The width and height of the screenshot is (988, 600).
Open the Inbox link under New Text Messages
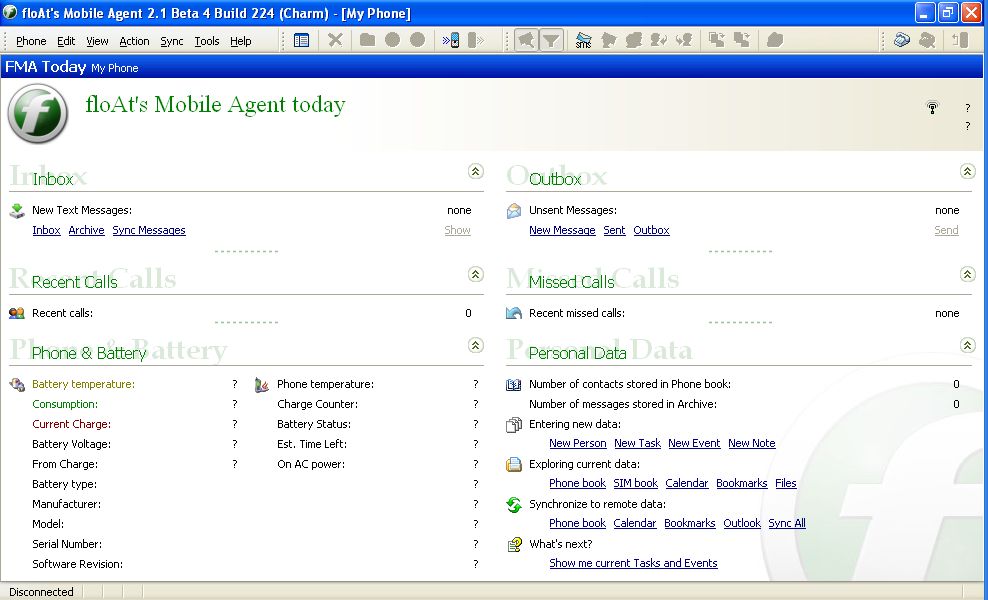coord(46,230)
